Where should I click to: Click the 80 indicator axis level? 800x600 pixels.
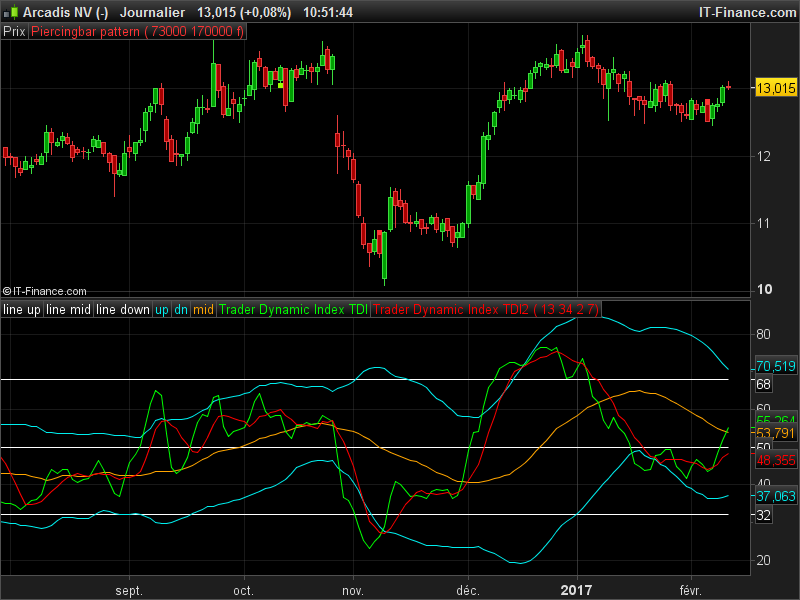tap(763, 334)
